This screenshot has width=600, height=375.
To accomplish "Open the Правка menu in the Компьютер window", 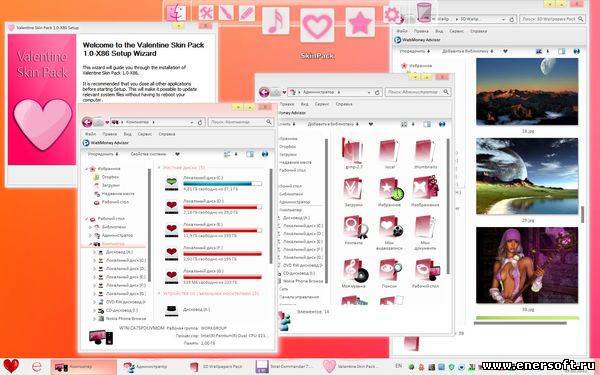I will [110, 134].
